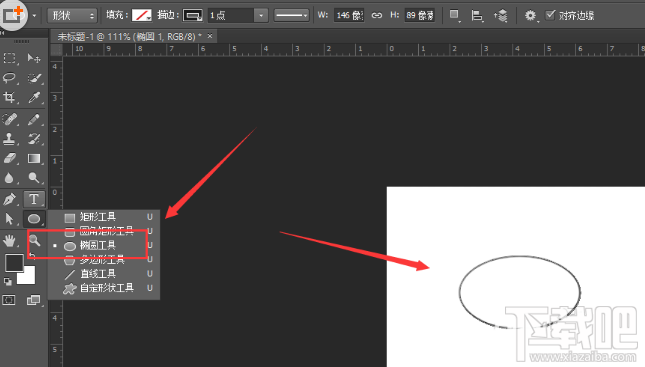Open the tool preset picker arrow
The height and width of the screenshot is (367, 645).
(35, 16)
